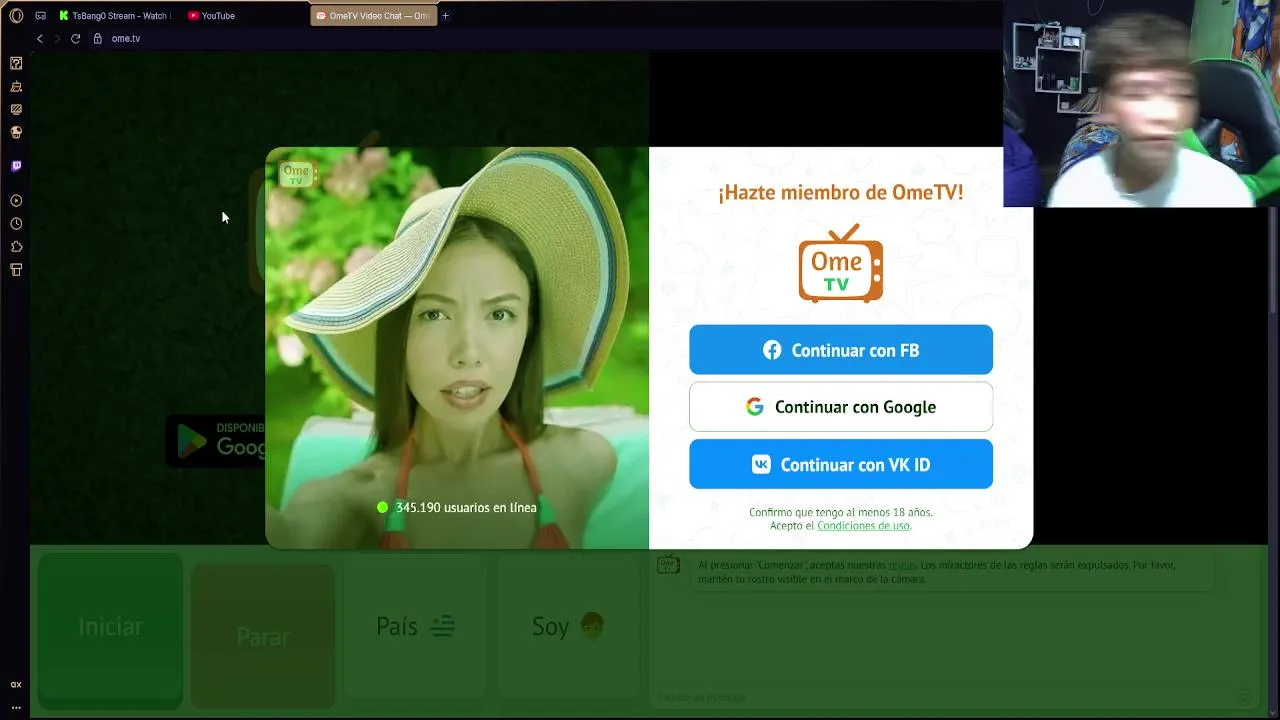Image resolution: width=1280 pixels, height=720 pixels.
Task: Click the ¡Hazte miembro de OmeTV! heading
Action: pyautogui.click(x=841, y=192)
